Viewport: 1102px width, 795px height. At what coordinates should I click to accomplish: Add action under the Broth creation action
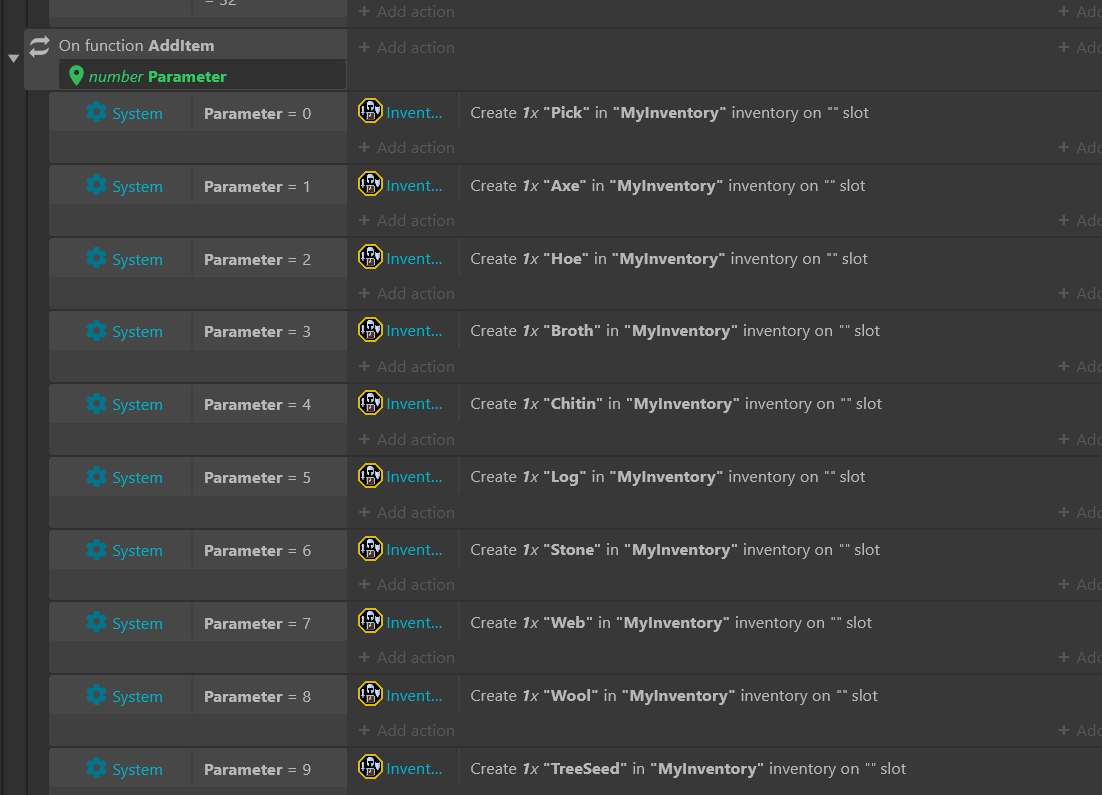tap(407, 367)
